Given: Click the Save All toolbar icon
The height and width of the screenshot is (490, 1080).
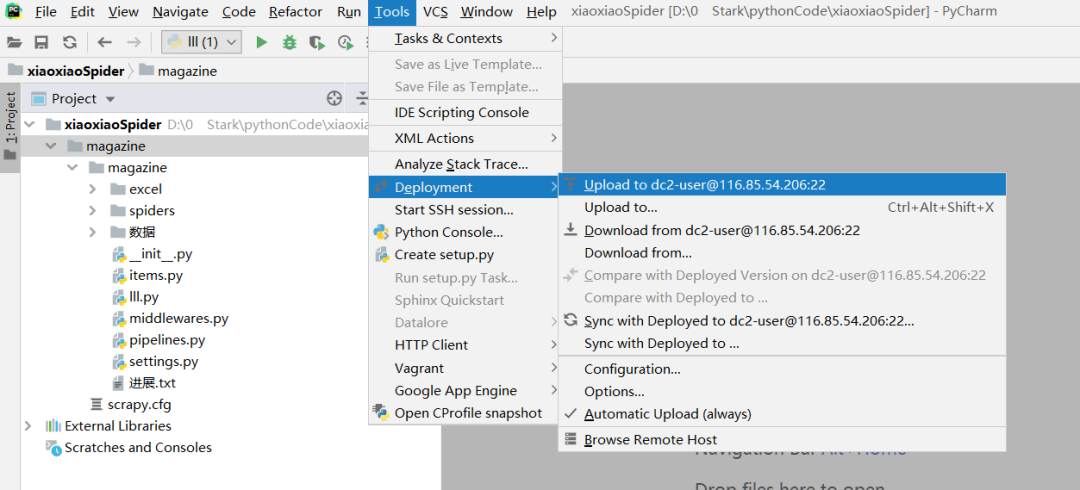Looking at the screenshot, I should click(x=41, y=42).
